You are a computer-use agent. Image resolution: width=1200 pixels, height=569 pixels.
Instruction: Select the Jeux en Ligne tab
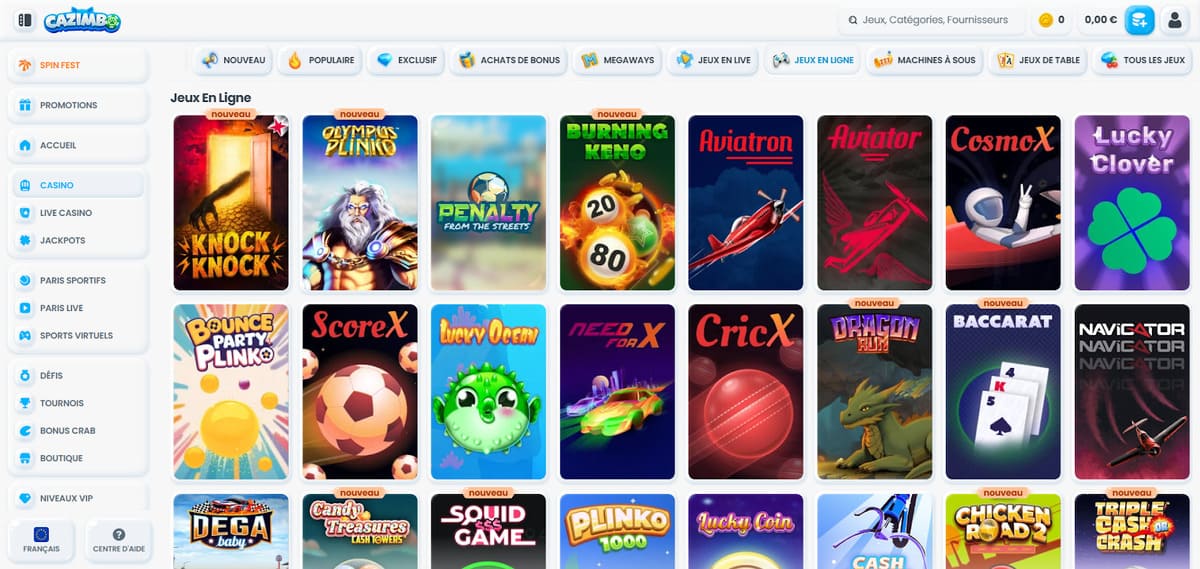pyautogui.click(x=812, y=60)
